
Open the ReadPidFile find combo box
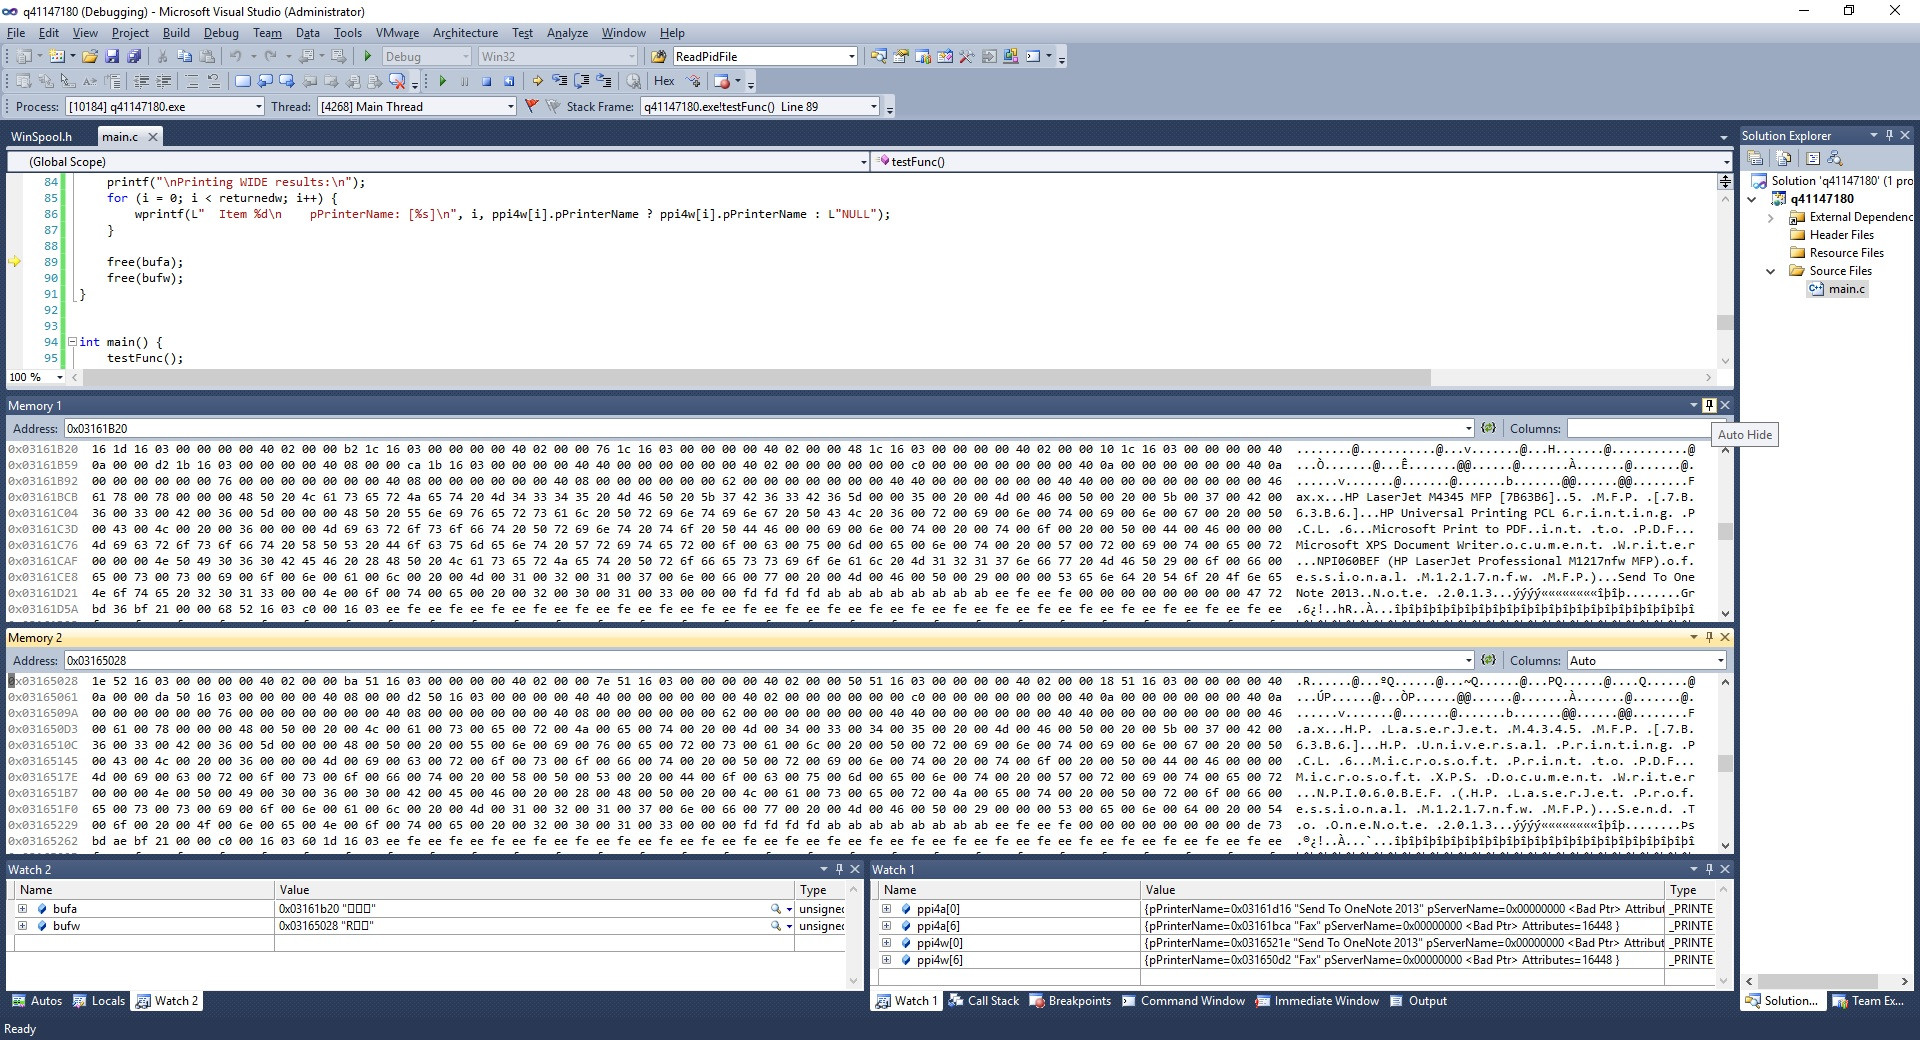765,56
